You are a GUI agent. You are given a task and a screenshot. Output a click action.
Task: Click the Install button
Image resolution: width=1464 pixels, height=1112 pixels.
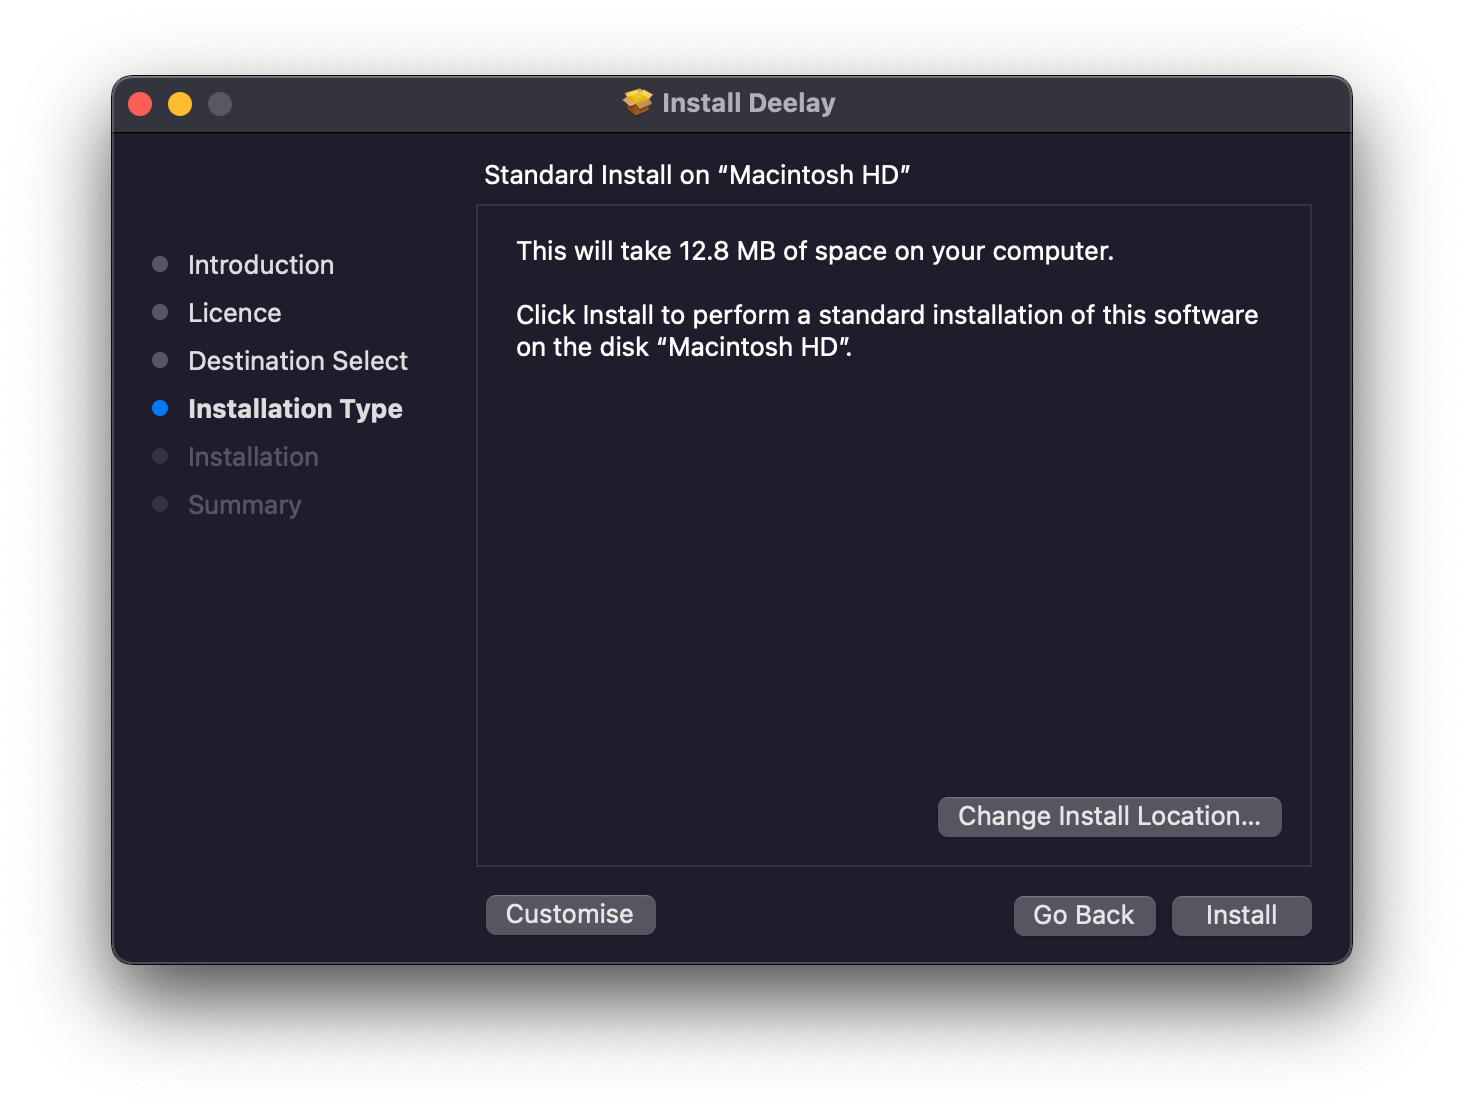pos(1241,915)
